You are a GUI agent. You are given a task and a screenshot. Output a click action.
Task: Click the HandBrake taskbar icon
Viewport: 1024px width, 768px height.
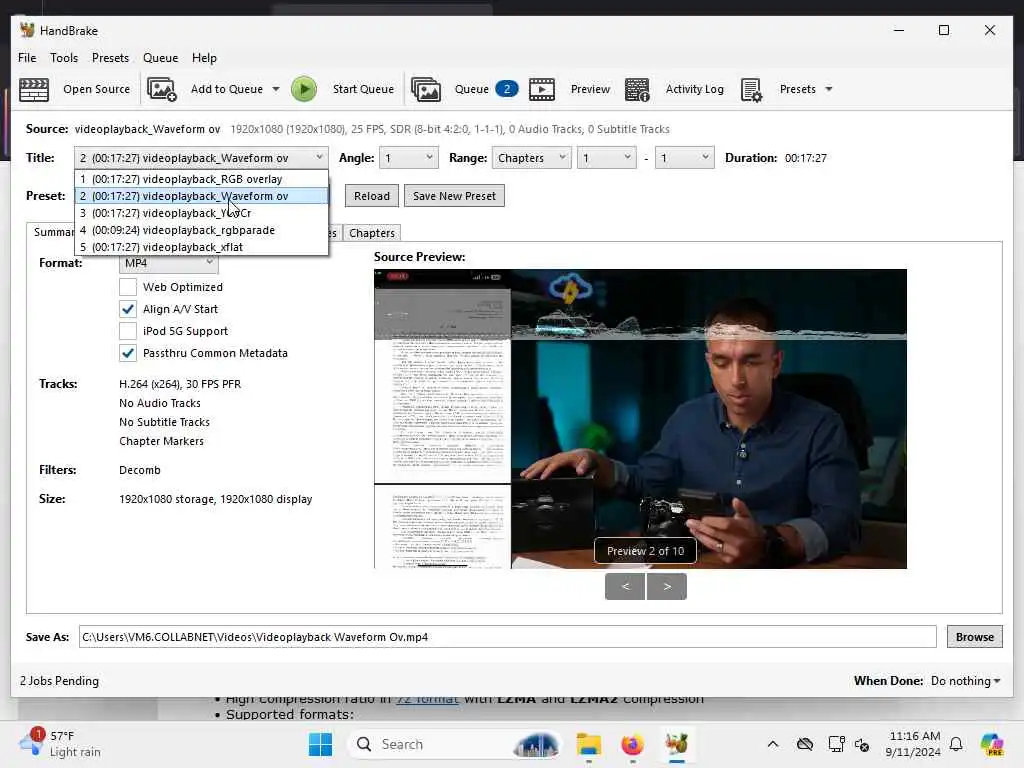coord(677,744)
